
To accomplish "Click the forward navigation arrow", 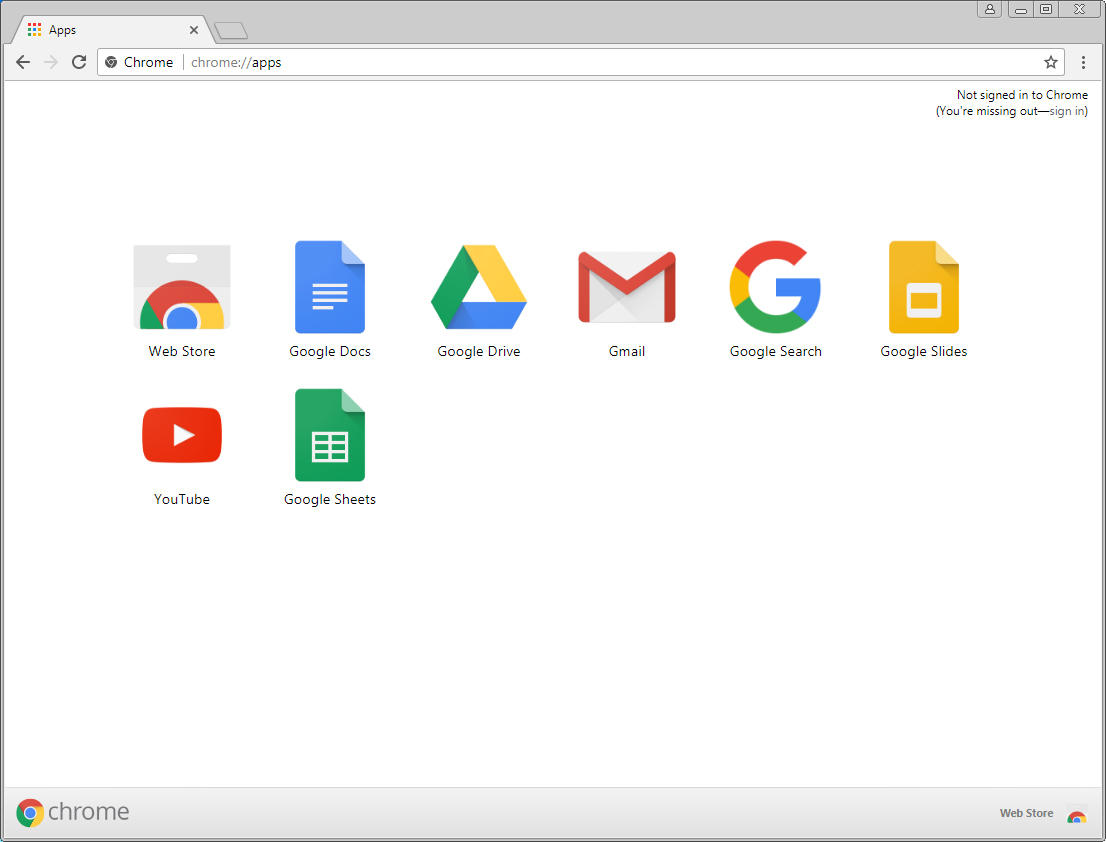I will [51, 62].
